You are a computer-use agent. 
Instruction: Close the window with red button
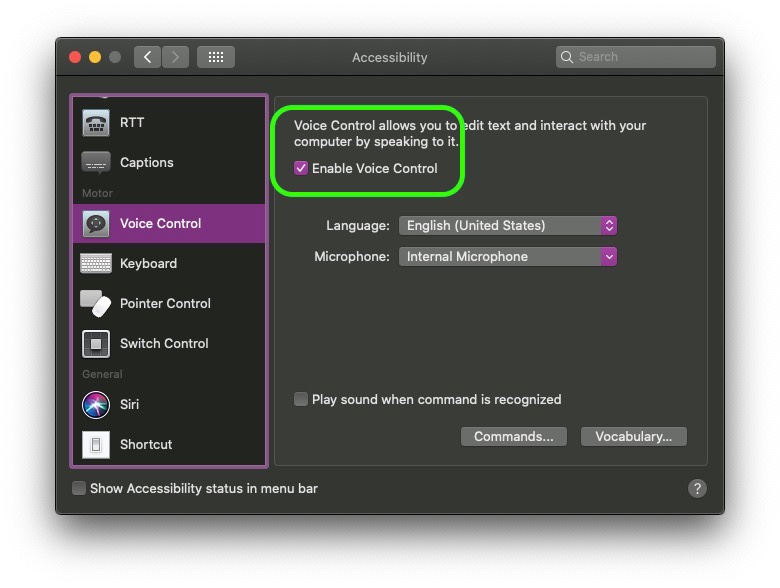click(x=75, y=57)
